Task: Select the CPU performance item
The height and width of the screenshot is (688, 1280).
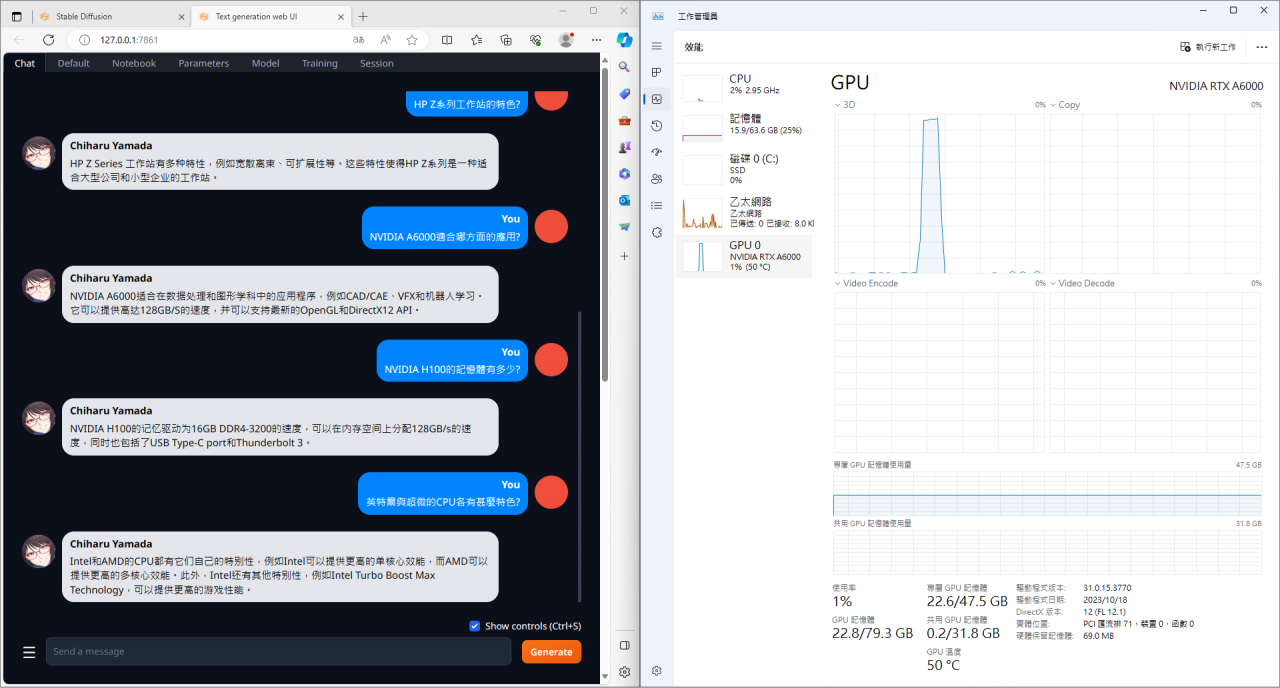Action: (745, 85)
